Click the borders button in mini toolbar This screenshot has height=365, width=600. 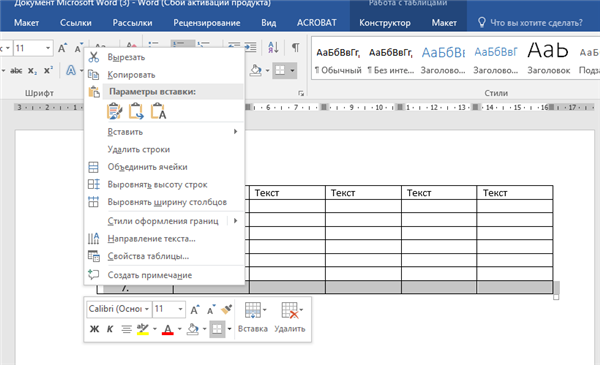point(217,329)
